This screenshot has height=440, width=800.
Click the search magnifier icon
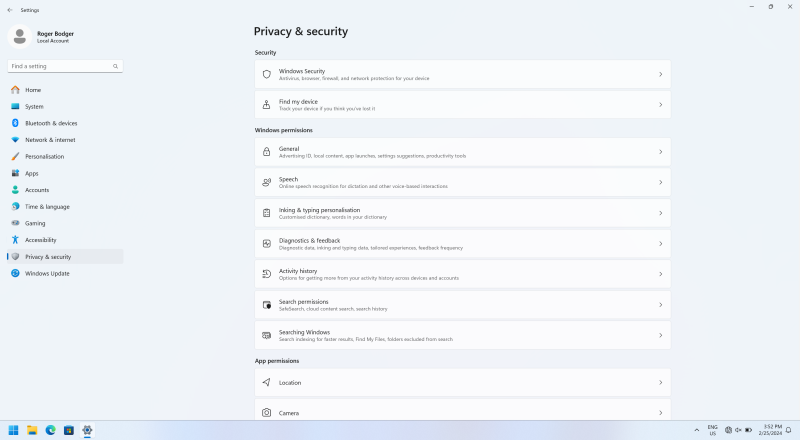115,66
